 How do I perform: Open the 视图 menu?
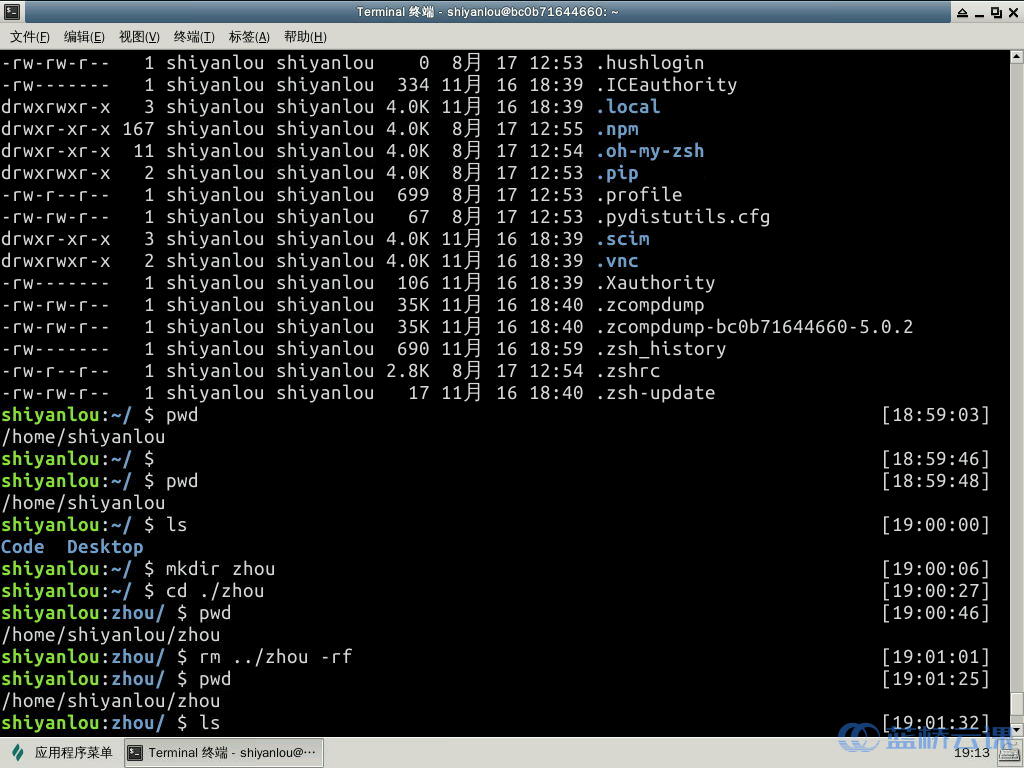[139, 36]
